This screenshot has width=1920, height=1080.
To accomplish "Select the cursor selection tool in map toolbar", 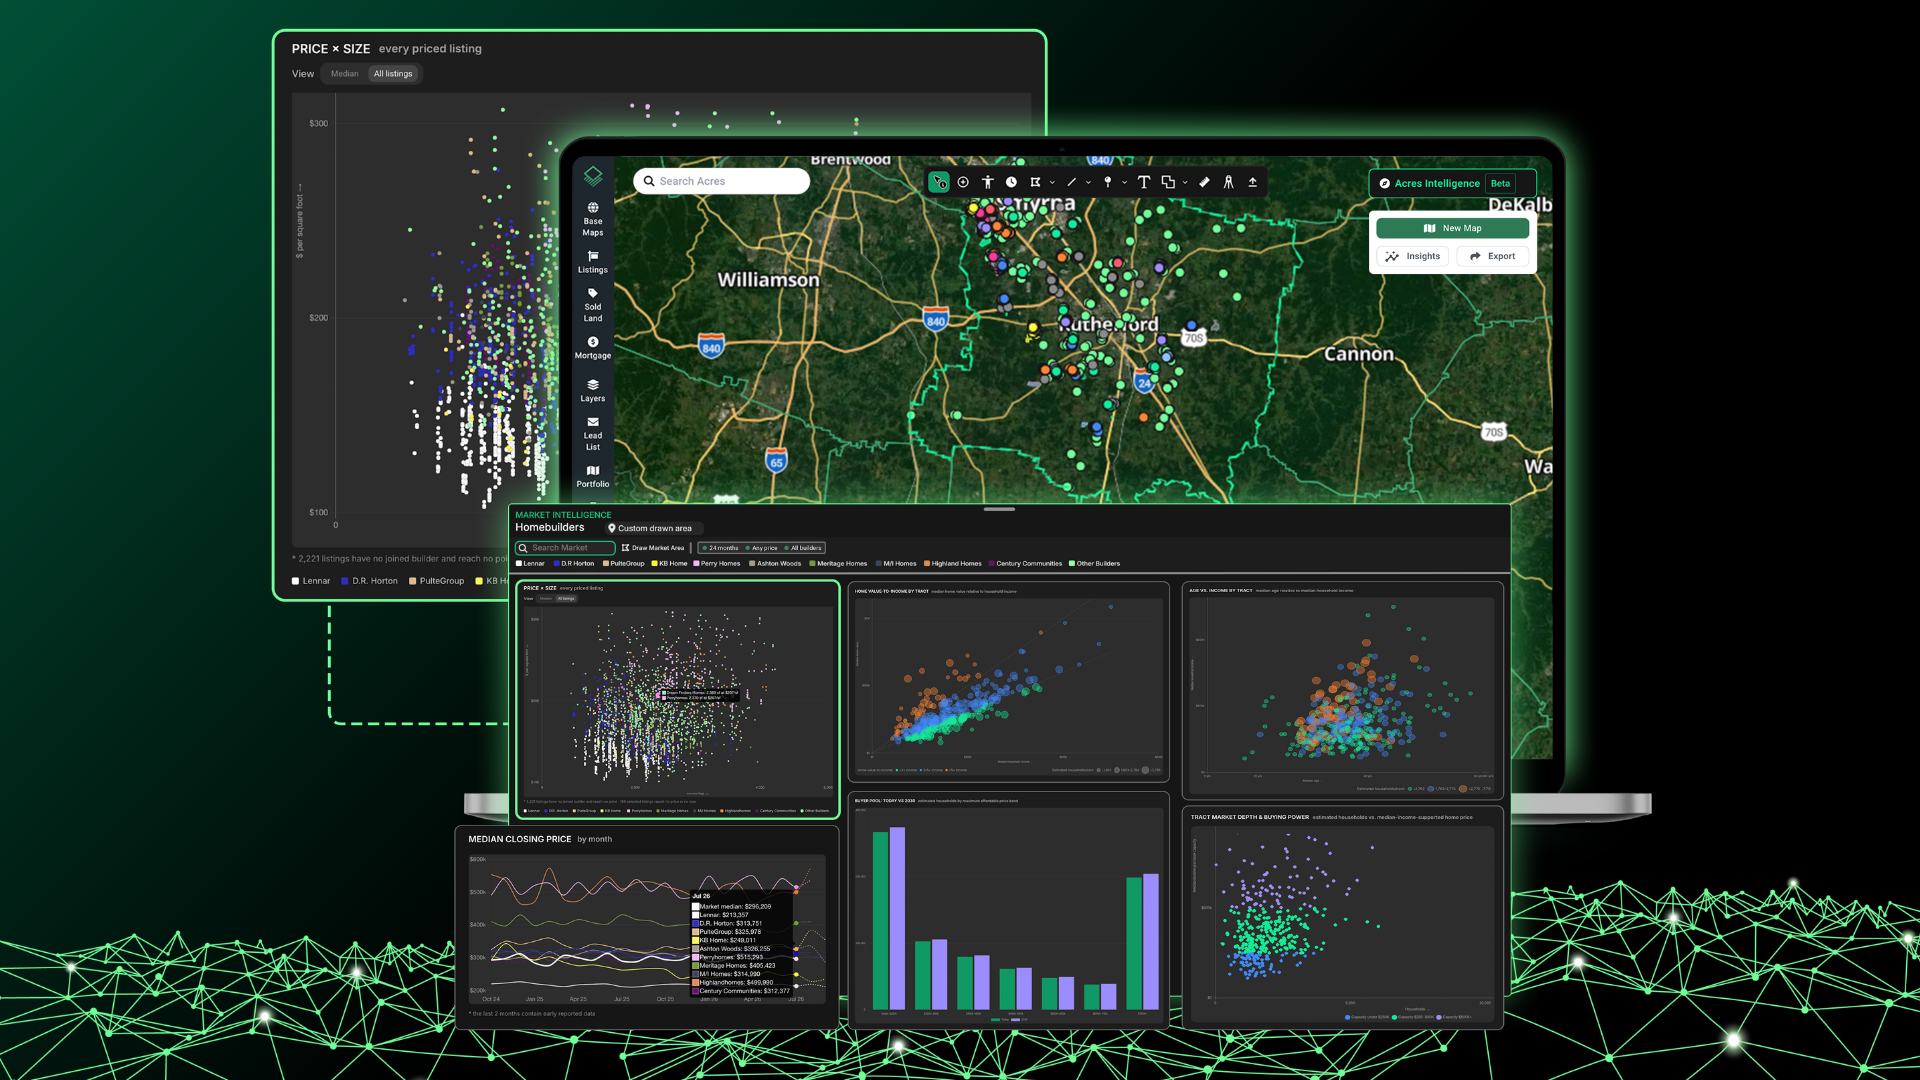I will click(x=939, y=182).
